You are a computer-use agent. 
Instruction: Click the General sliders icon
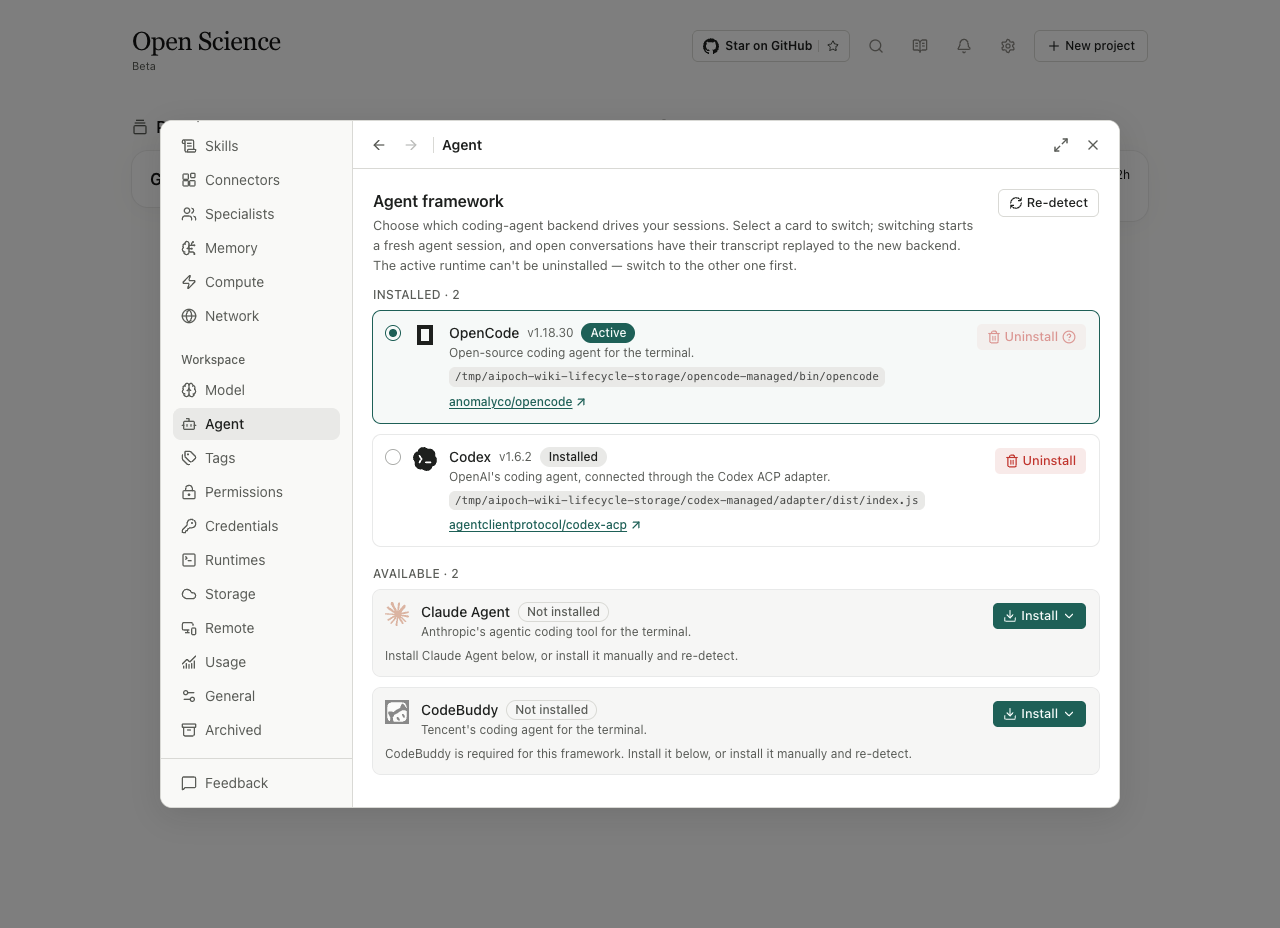coord(189,696)
